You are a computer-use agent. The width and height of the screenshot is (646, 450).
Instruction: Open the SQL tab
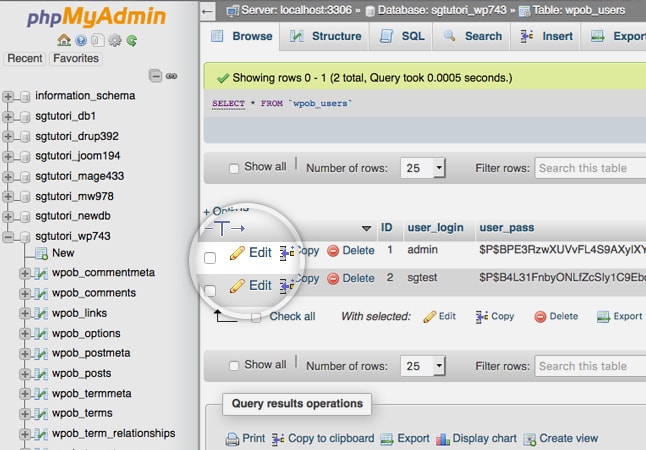(x=402, y=36)
